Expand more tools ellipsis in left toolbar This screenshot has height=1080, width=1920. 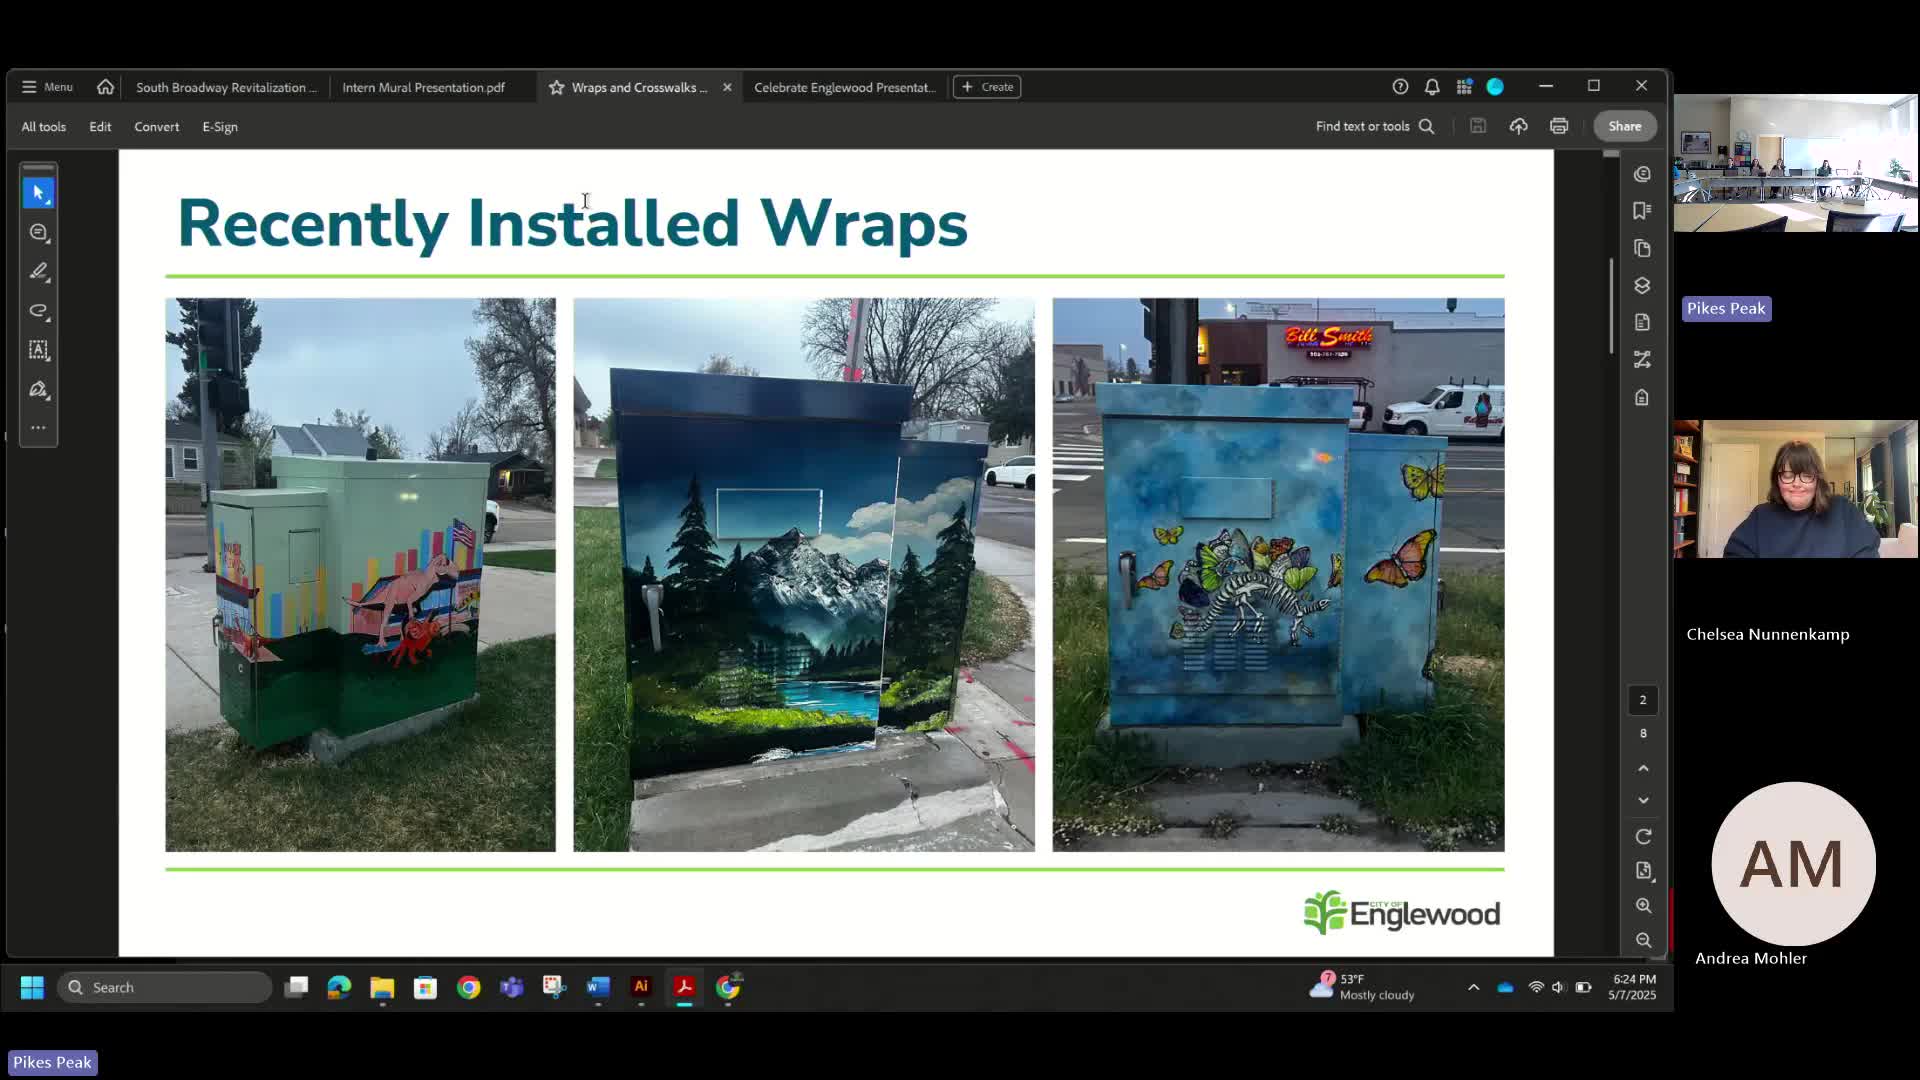(x=38, y=428)
